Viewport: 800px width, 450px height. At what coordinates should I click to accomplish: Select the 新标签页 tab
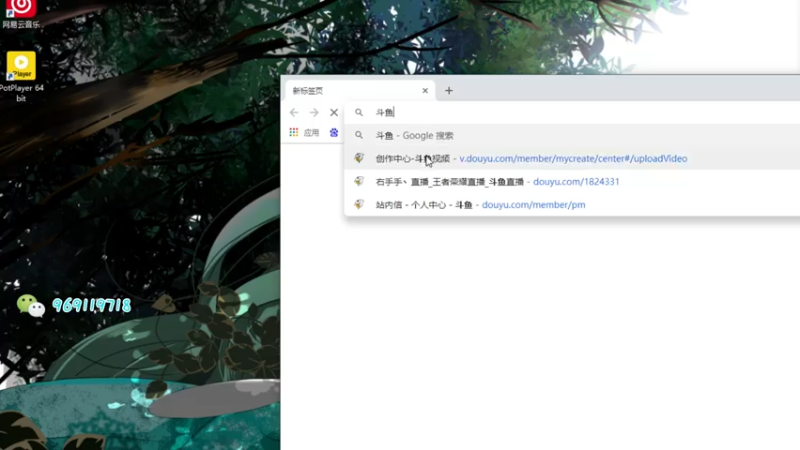point(360,91)
